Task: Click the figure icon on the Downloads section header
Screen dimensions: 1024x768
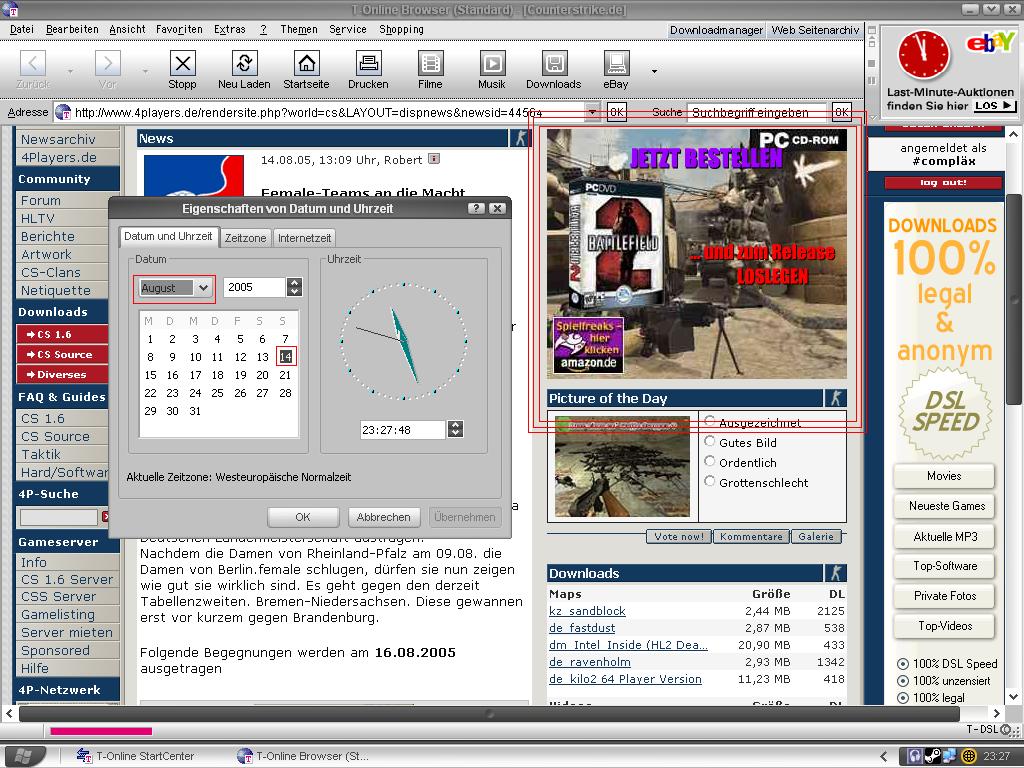Action: 835,573
